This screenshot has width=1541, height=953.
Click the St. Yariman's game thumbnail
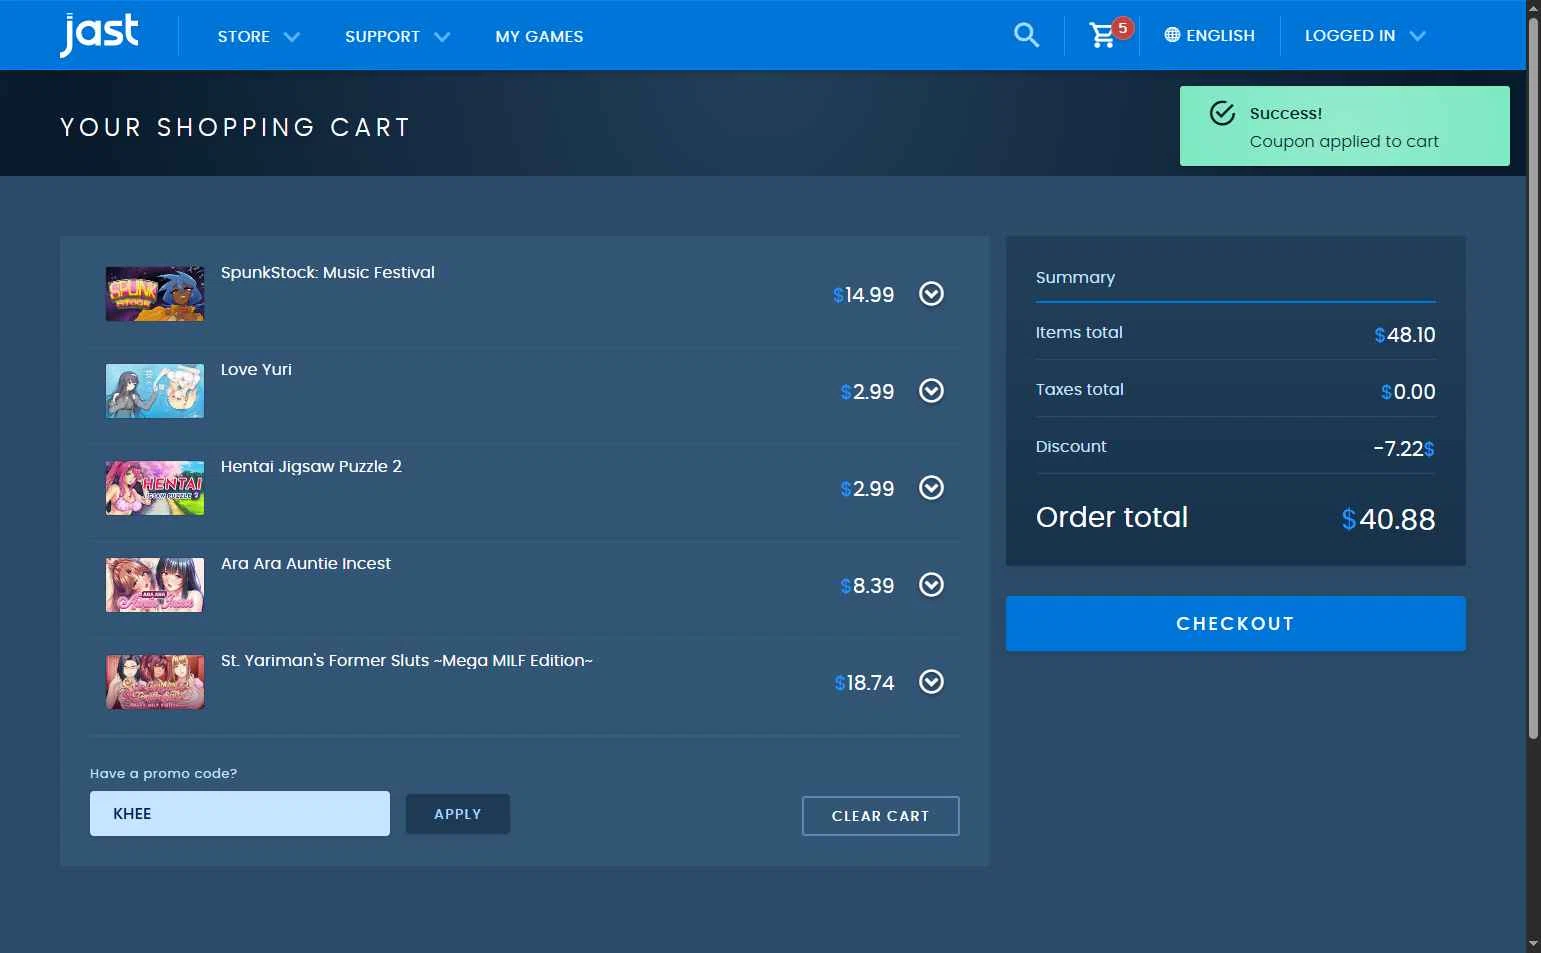pos(155,682)
